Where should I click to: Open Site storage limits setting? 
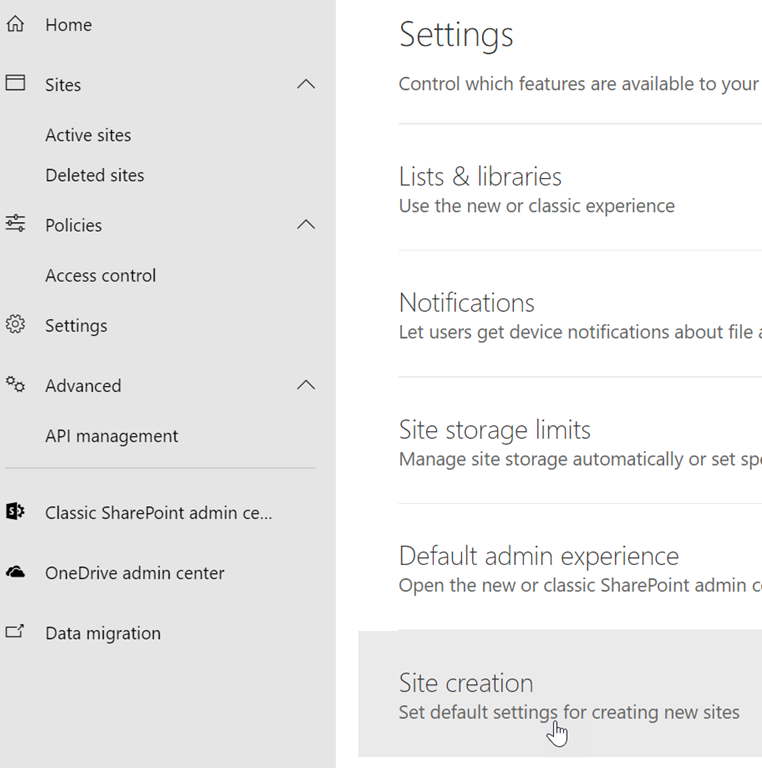tap(494, 431)
